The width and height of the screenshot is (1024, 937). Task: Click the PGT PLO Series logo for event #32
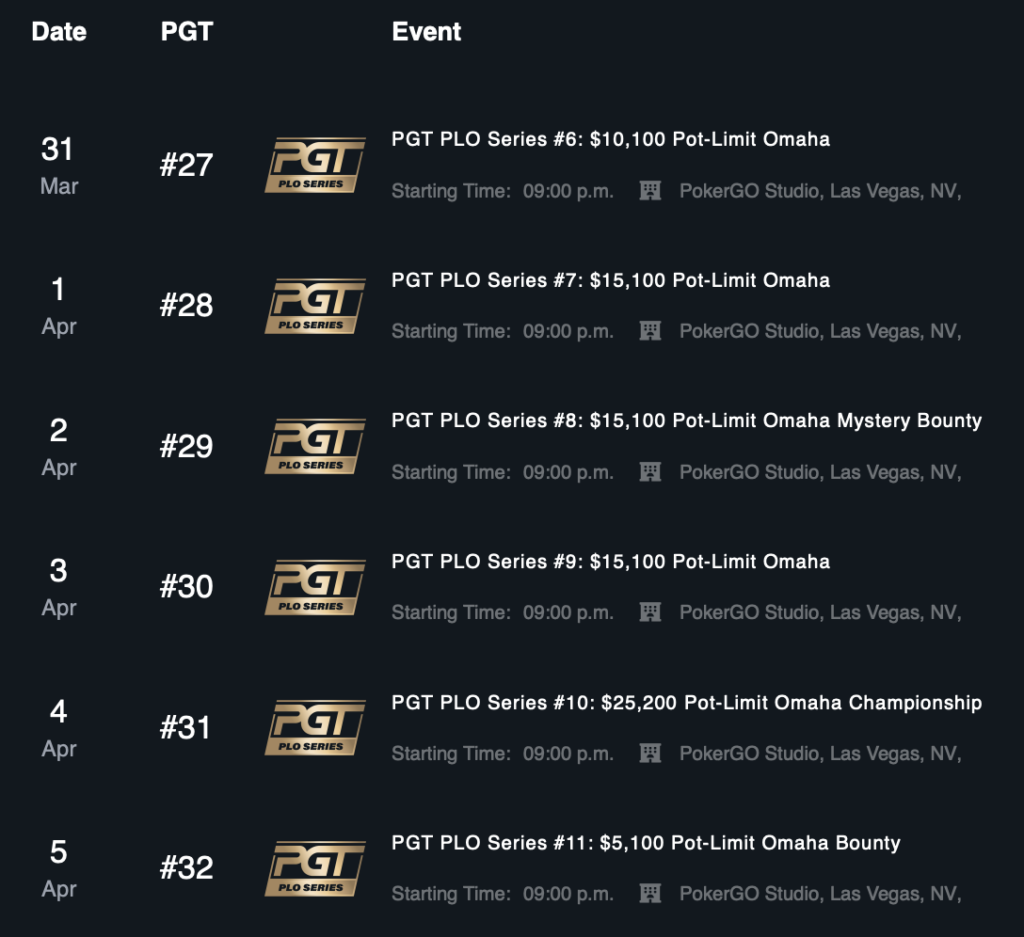[315, 868]
